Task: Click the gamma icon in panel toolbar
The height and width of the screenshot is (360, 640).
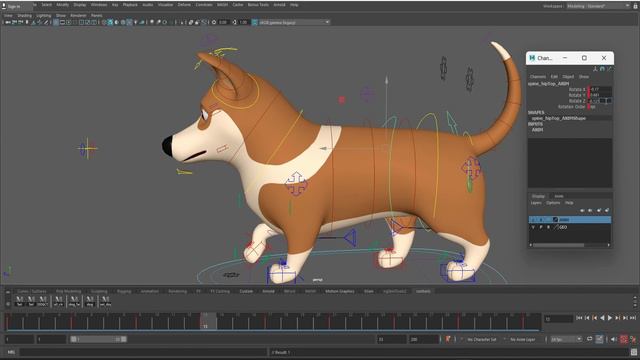Action: pos(235,22)
